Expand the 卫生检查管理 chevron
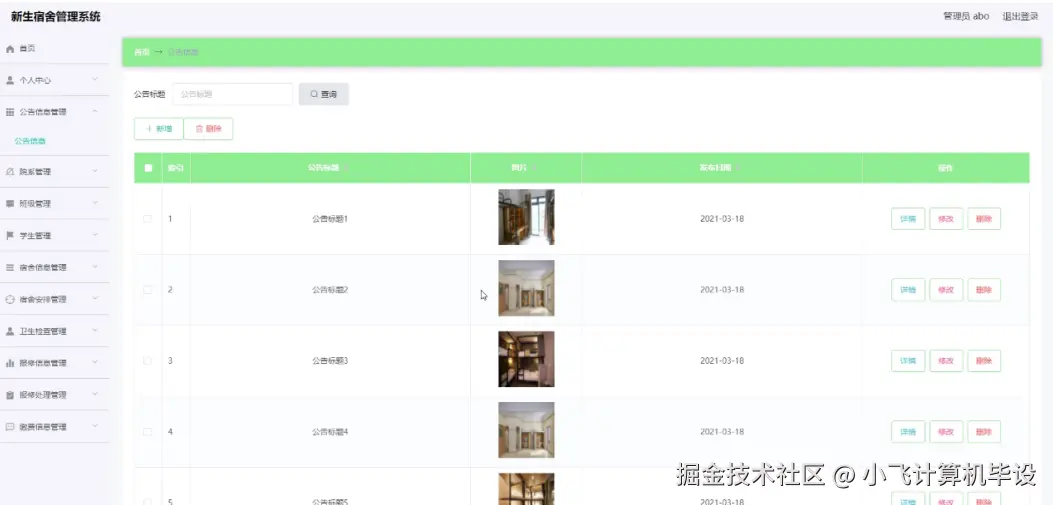The image size is (1053, 505). click(x=95, y=330)
